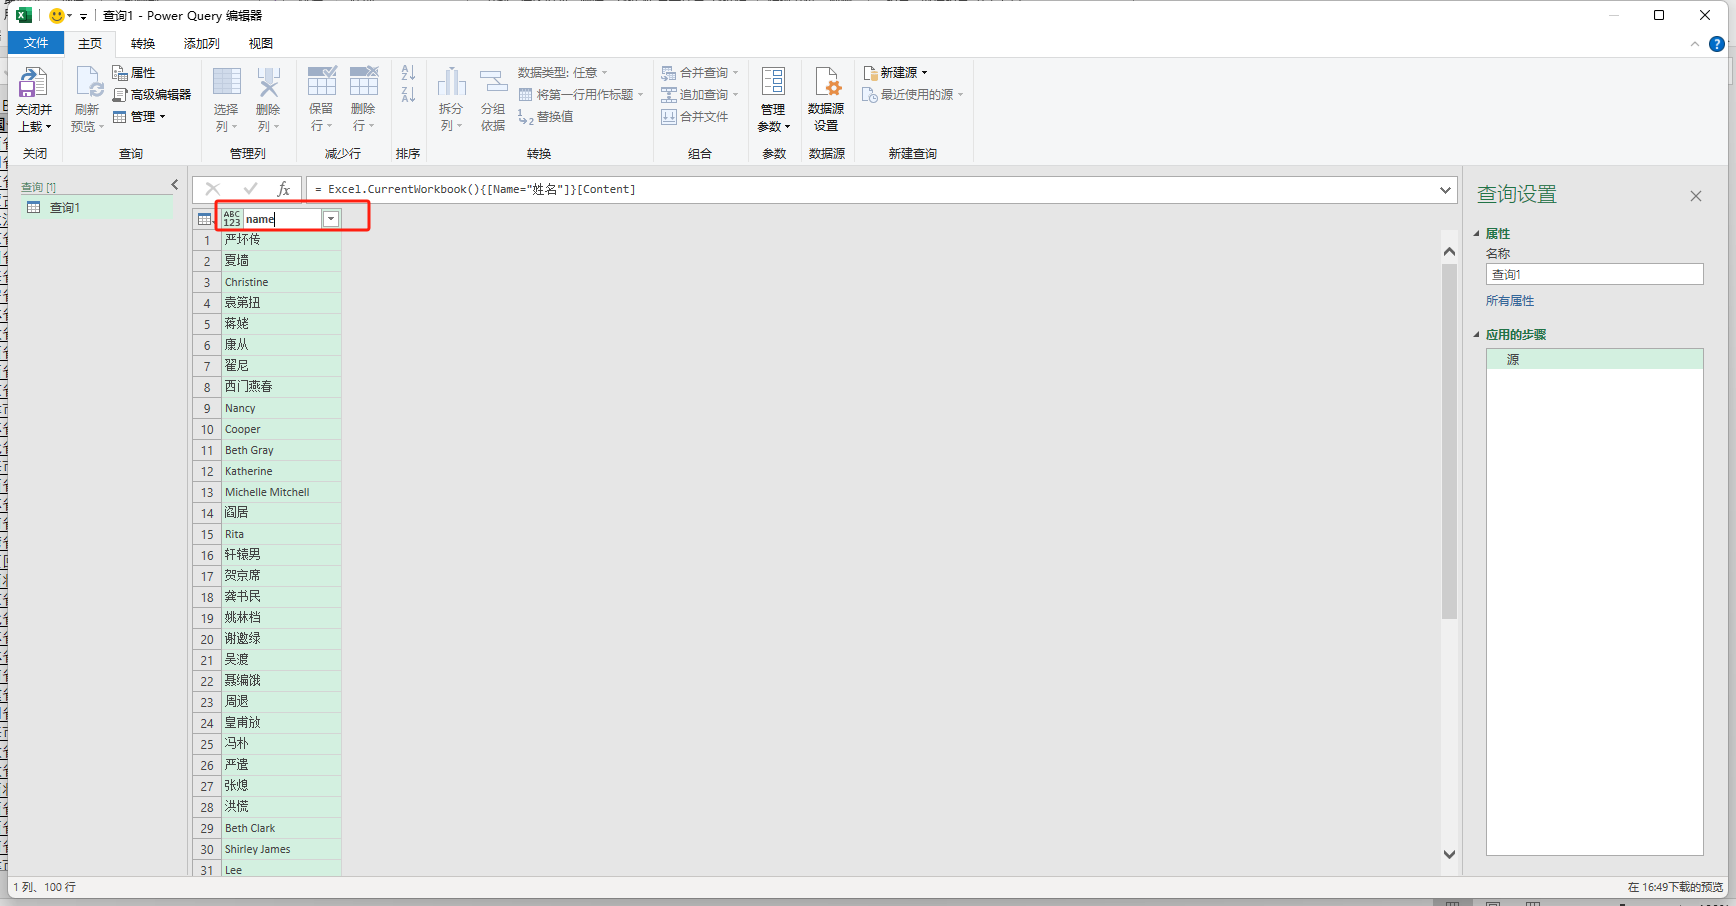Open the name column filter dropdown
The width and height of the screenshot is (1736, 906).
coord(331,219)
